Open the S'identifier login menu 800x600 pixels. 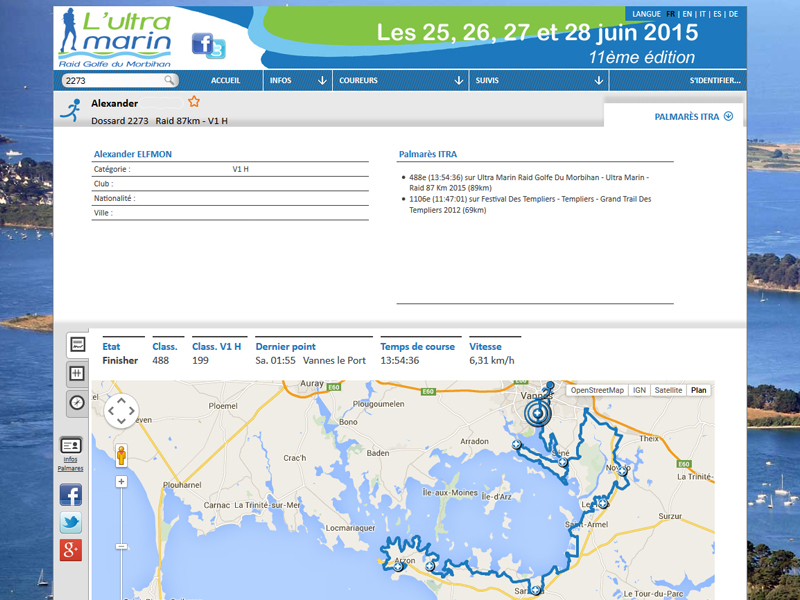715,81
